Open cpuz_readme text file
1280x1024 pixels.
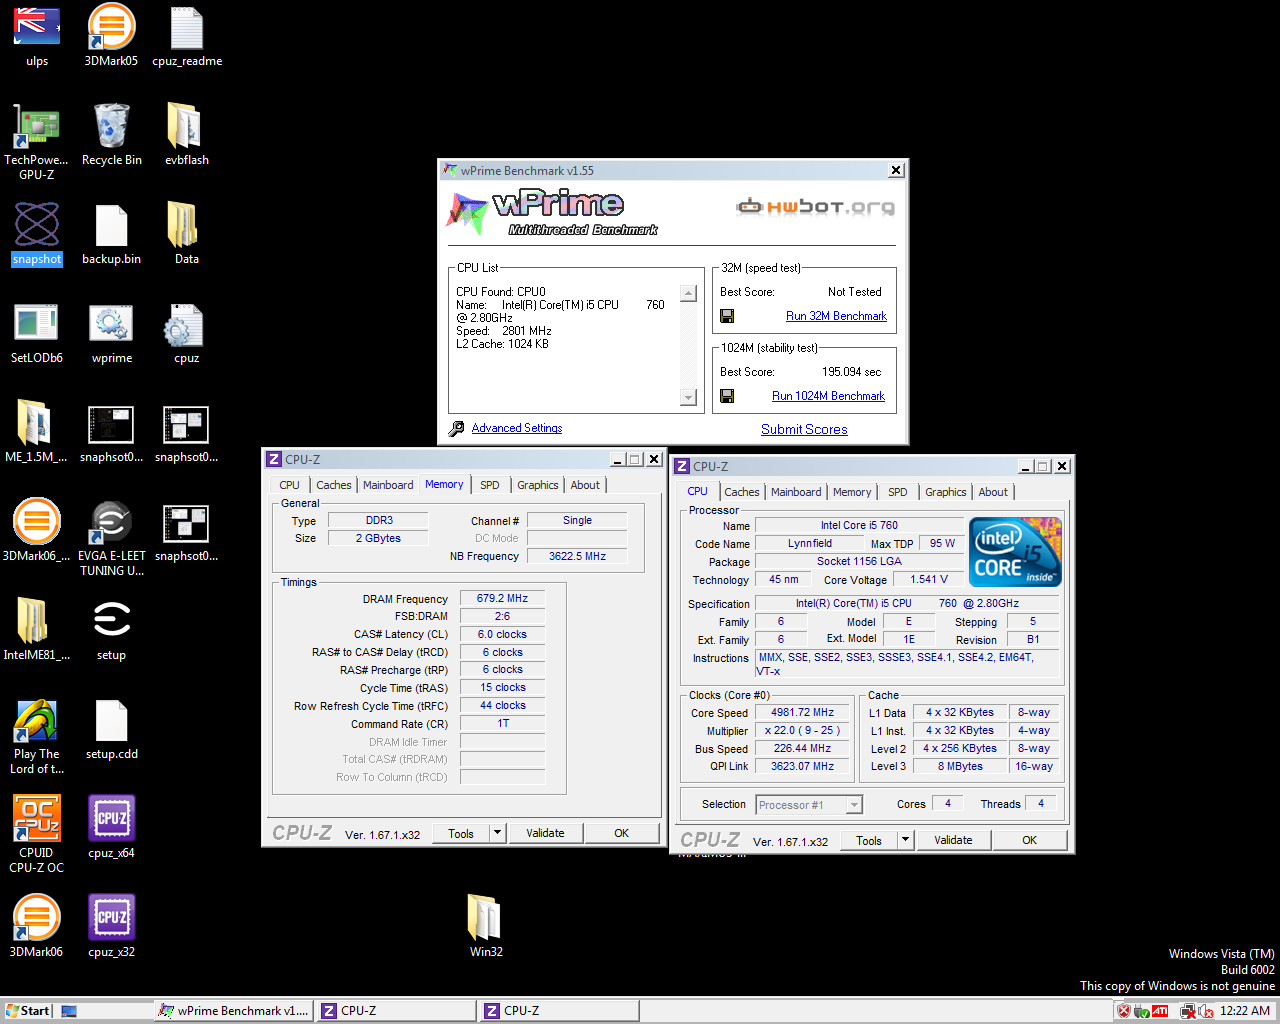[x=187, y=36]
